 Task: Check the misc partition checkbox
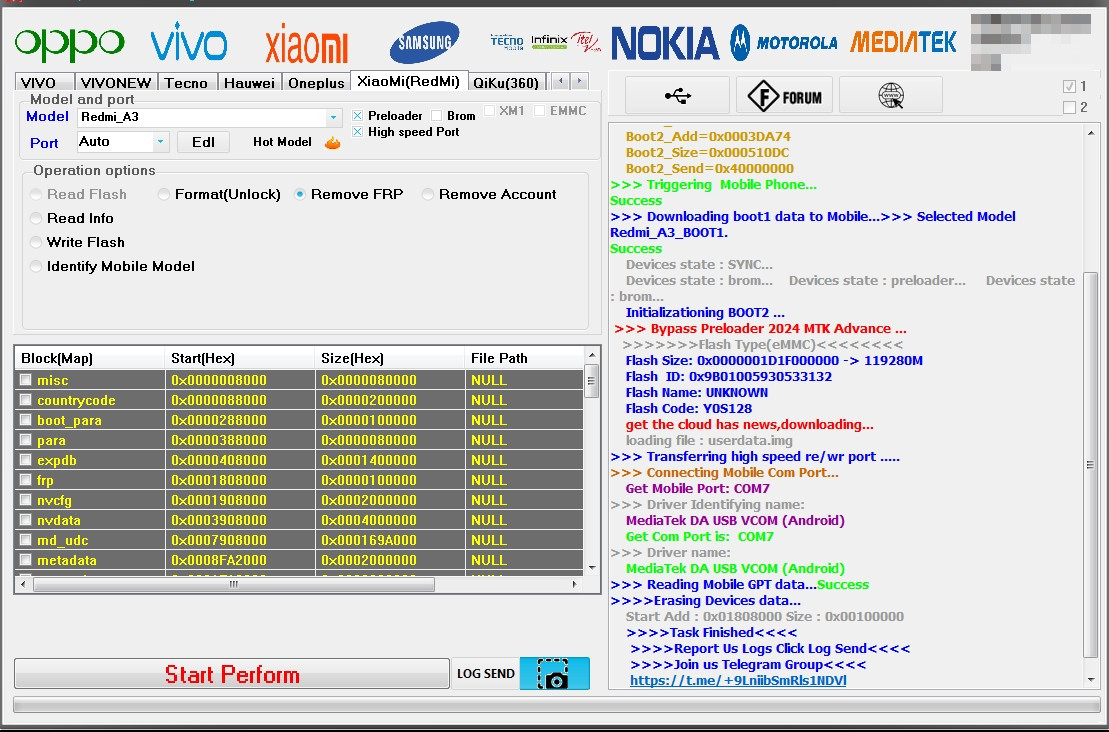[25, 380]
